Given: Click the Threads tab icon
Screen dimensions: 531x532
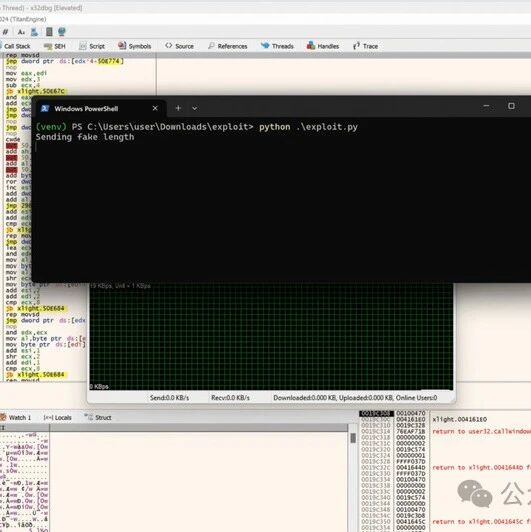Looking at the screenshot, I should click(265, 45).
